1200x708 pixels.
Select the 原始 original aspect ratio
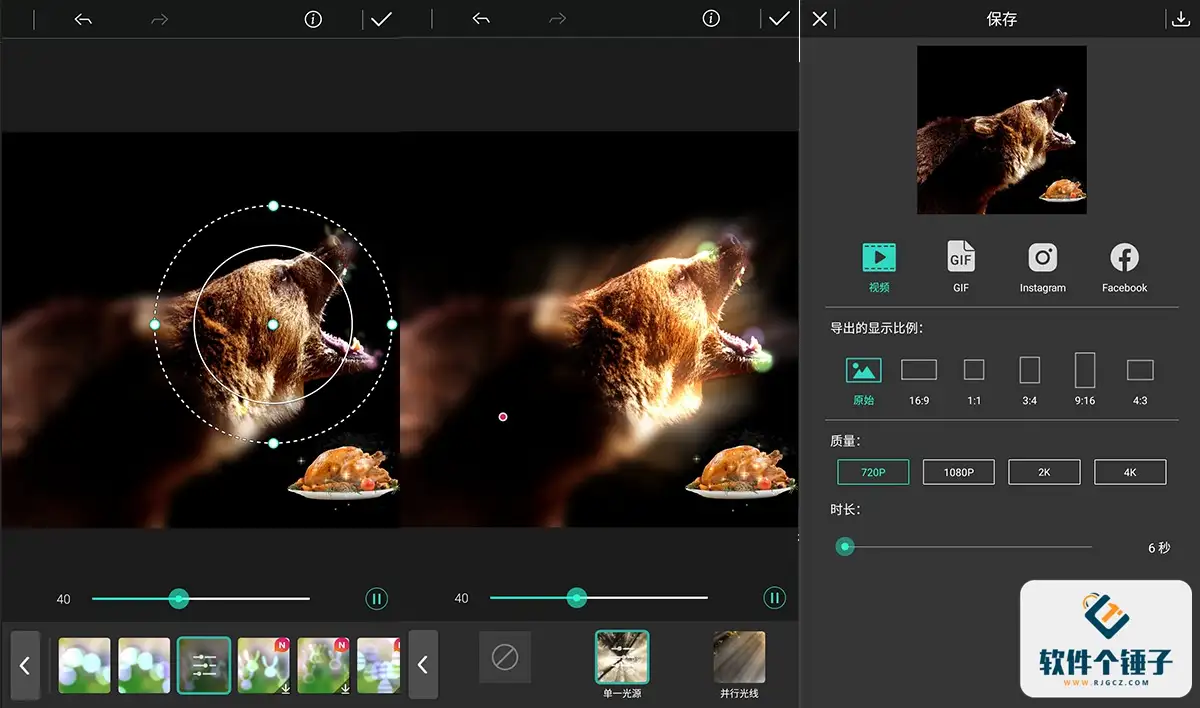863,375
